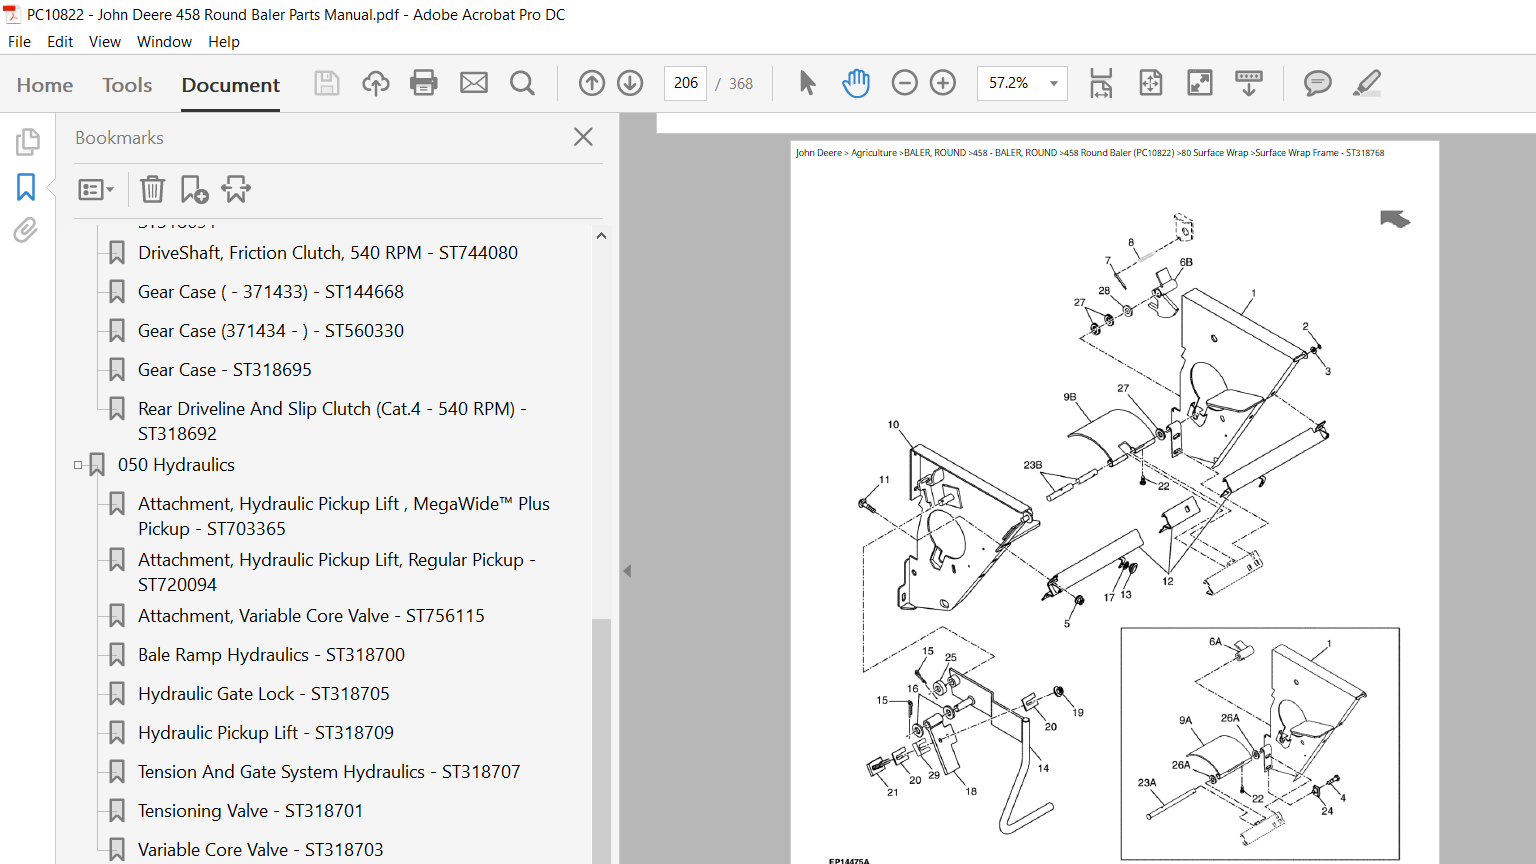Image resolution: width=1536 pixels, height=864 pixels.
Task: Open Variable Core Valve ST318703 bookmark
Action: click(x=261, y=850)
